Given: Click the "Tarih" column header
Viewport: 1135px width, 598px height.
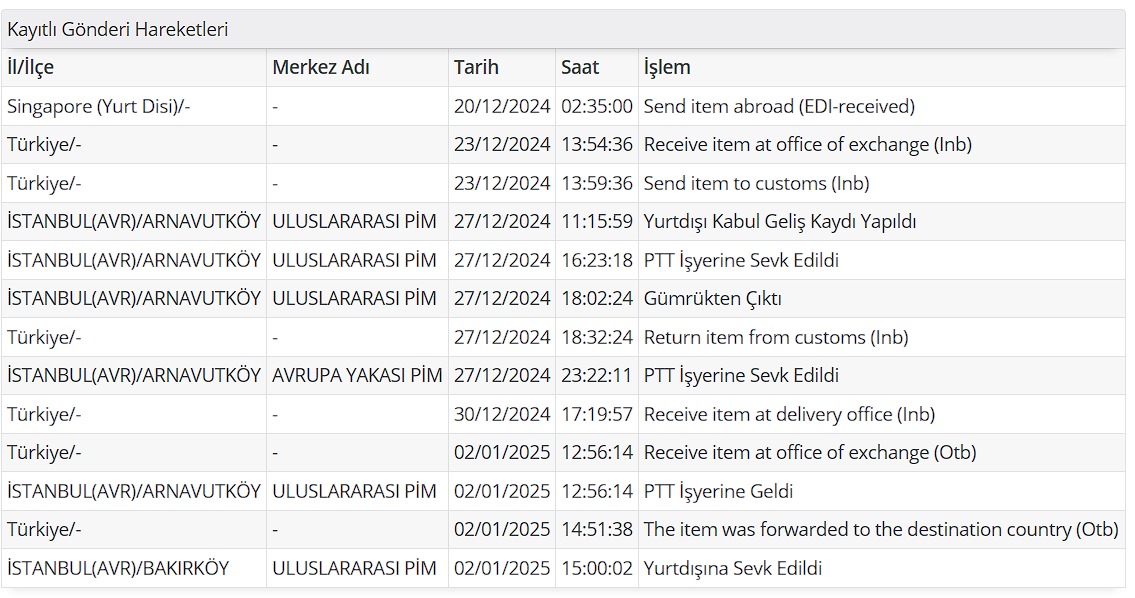Looking at the screenshot, I should click(x=476, y=68).
